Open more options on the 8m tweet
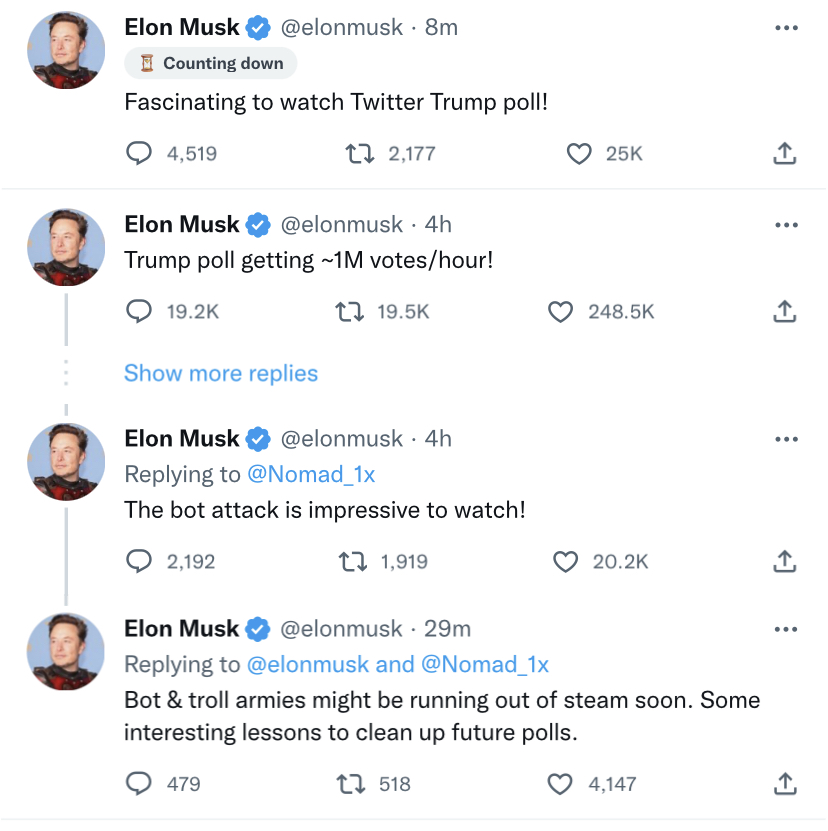The width and height of the screenshot is (828, 831). [x=787, y=28]
